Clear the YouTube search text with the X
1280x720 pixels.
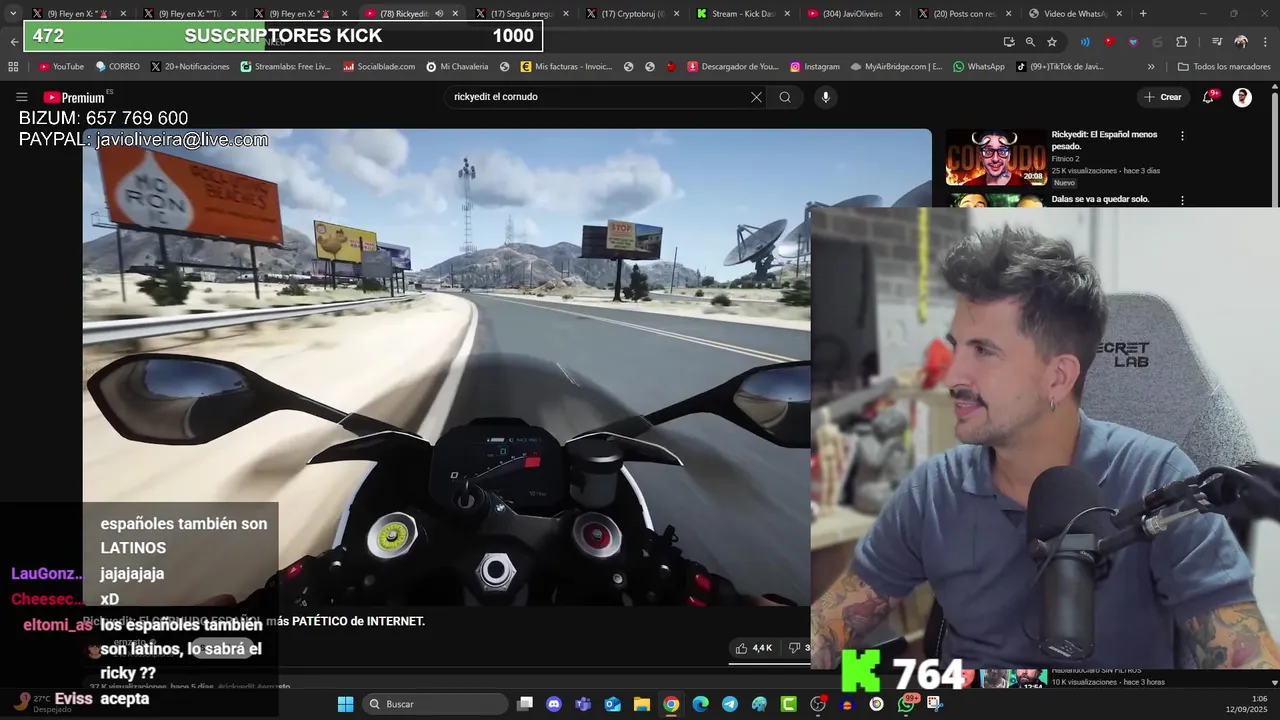tap(756, 97)
